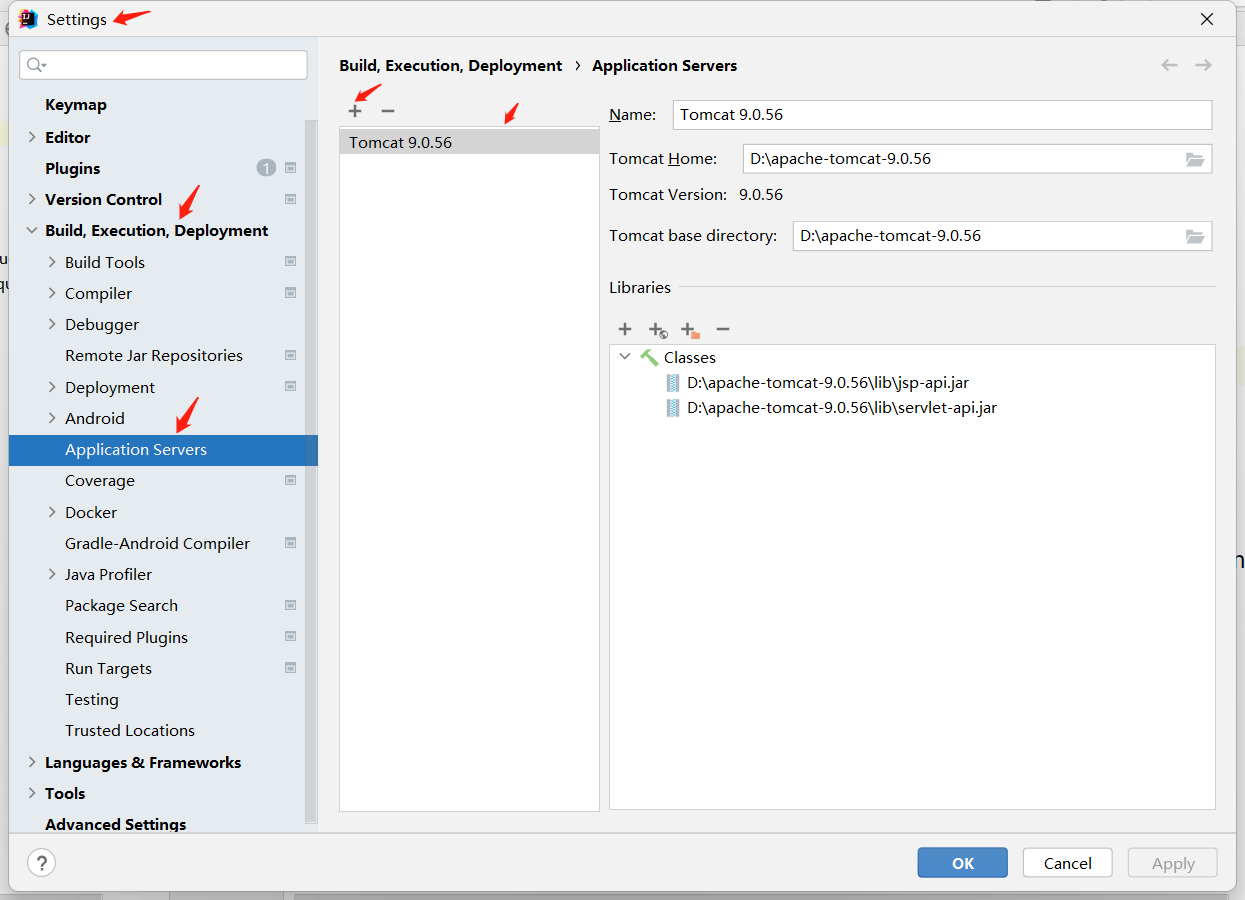Screen dimensions: 1245x900
Task: Select the servlet-api.jar library entry
Action: pyautogui.click(x=842, y=408)
